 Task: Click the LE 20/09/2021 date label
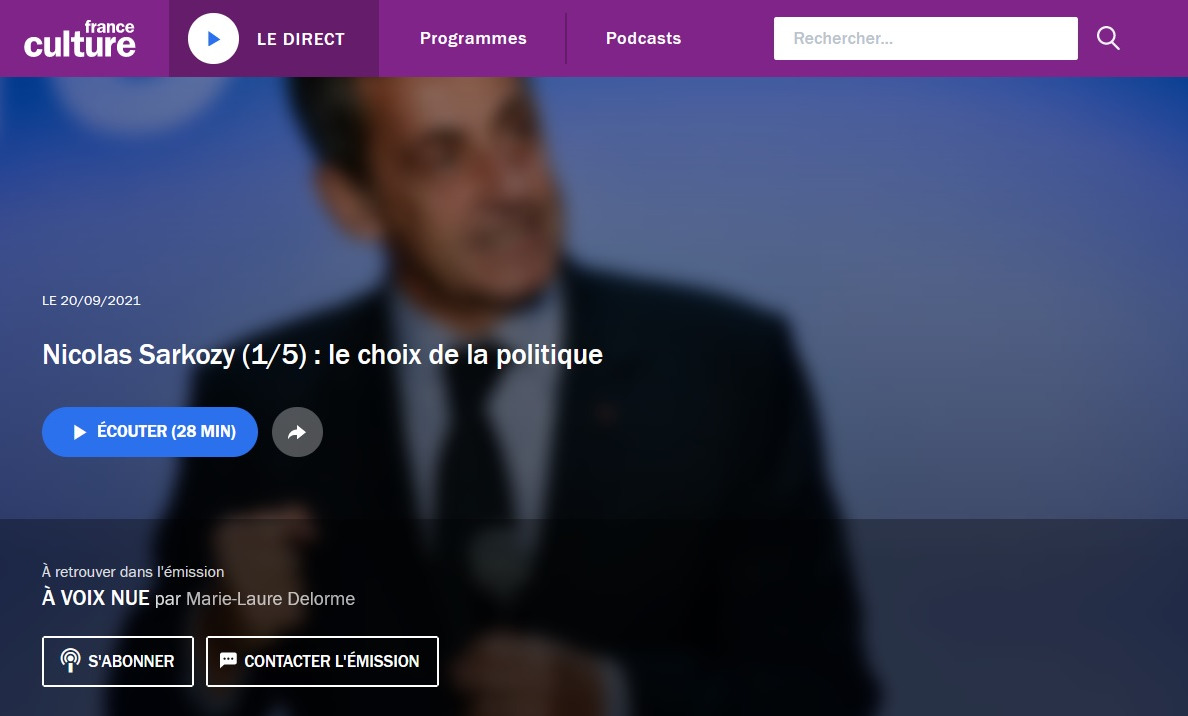(91, 301)
